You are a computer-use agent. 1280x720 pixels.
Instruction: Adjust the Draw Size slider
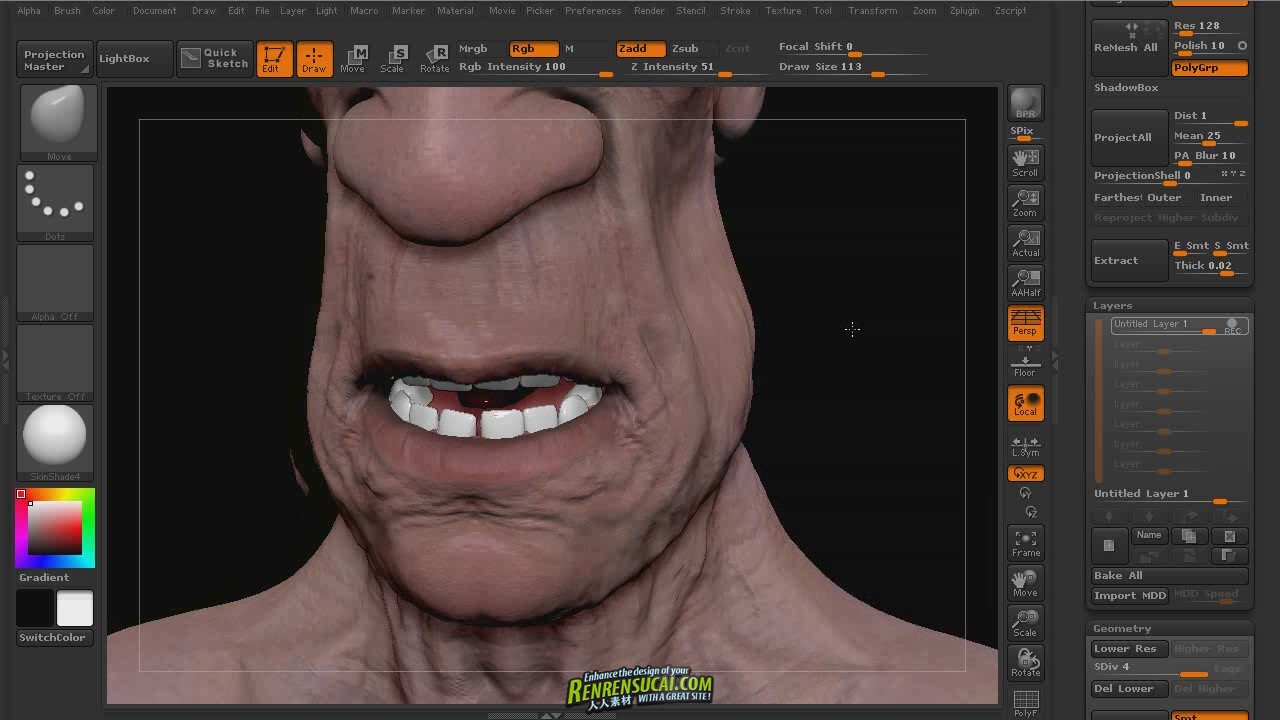852,68
